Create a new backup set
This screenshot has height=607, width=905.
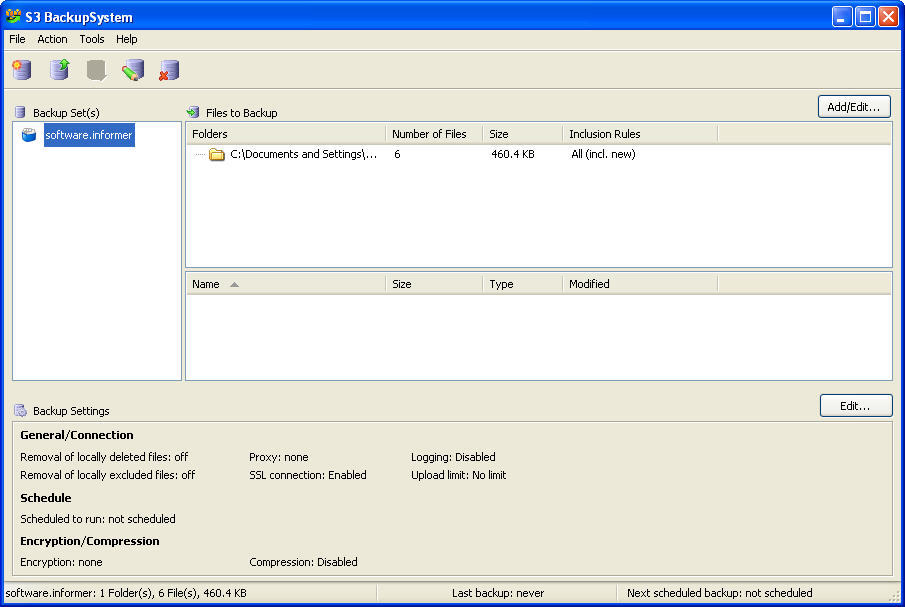pyautogui.click(x=21, y=70)
